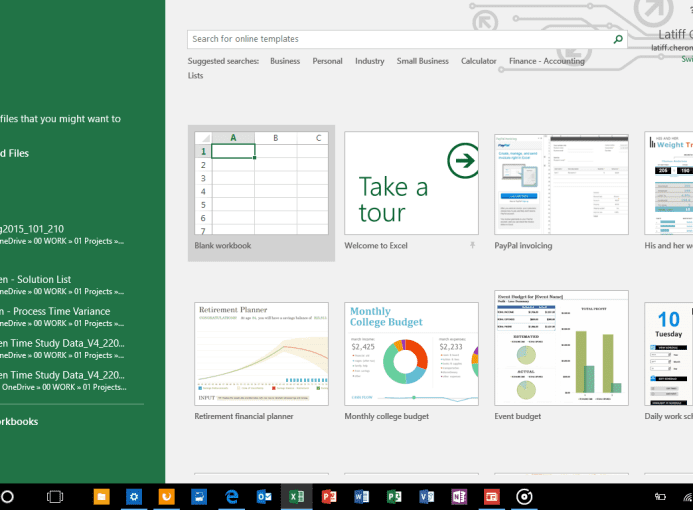Search suggested term Business
Viewport: 693px width, 510px height.
tap(285, 61)
